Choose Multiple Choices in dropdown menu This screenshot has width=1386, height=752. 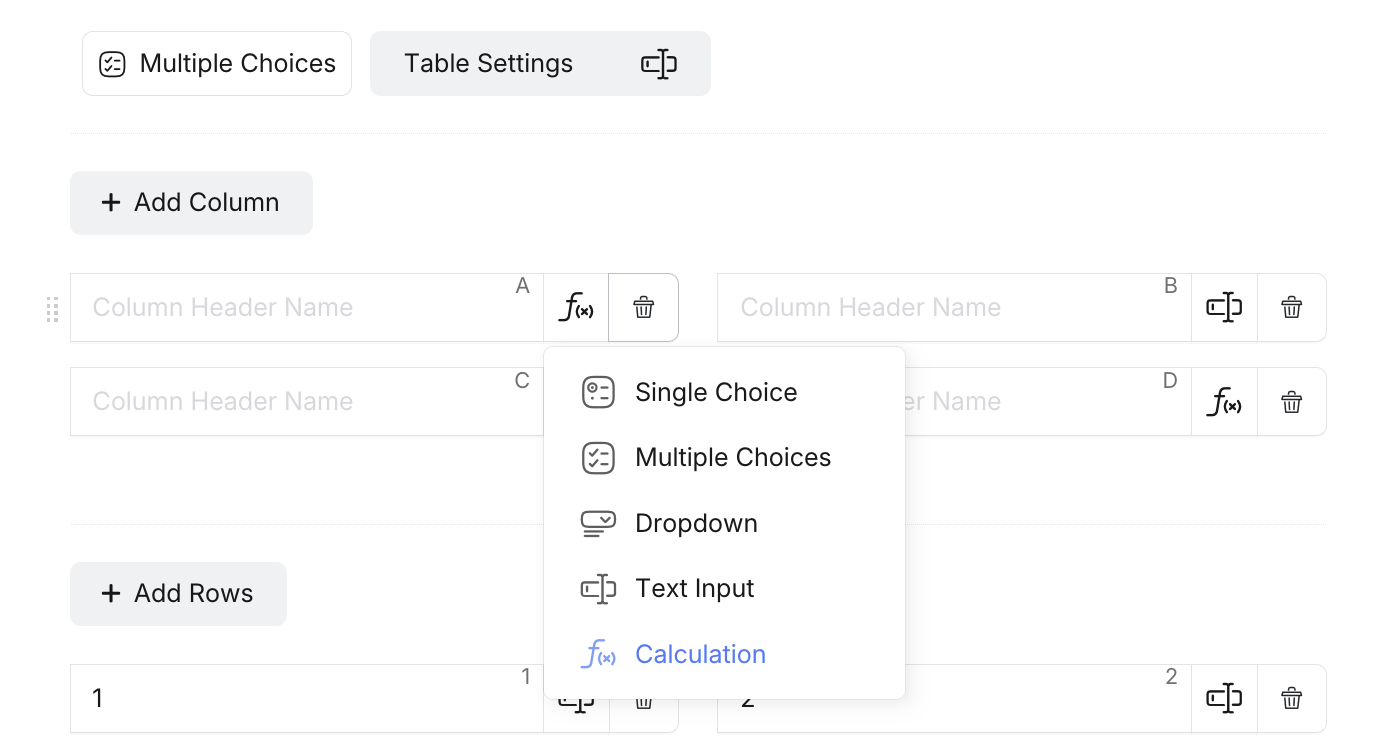[x=732, y=458]
